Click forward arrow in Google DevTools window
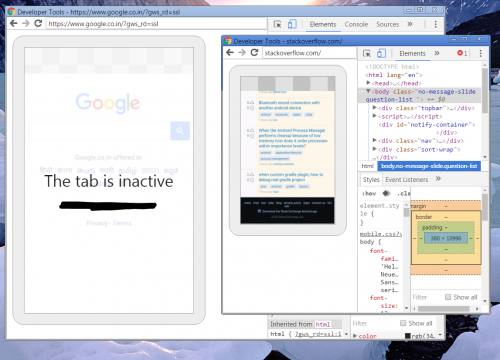Viewport: 500px width, 360px height. click(x=26, y=24)
